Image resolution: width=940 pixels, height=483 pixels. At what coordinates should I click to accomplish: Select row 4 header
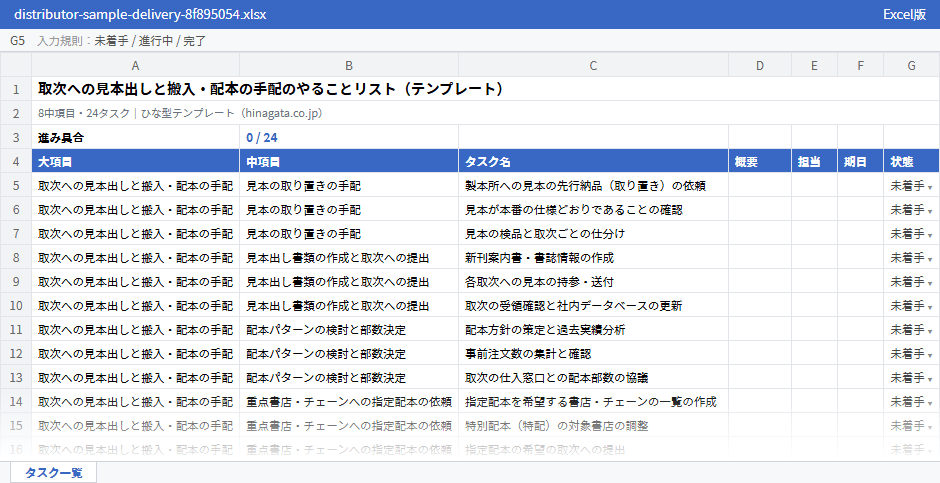[16, 162]
